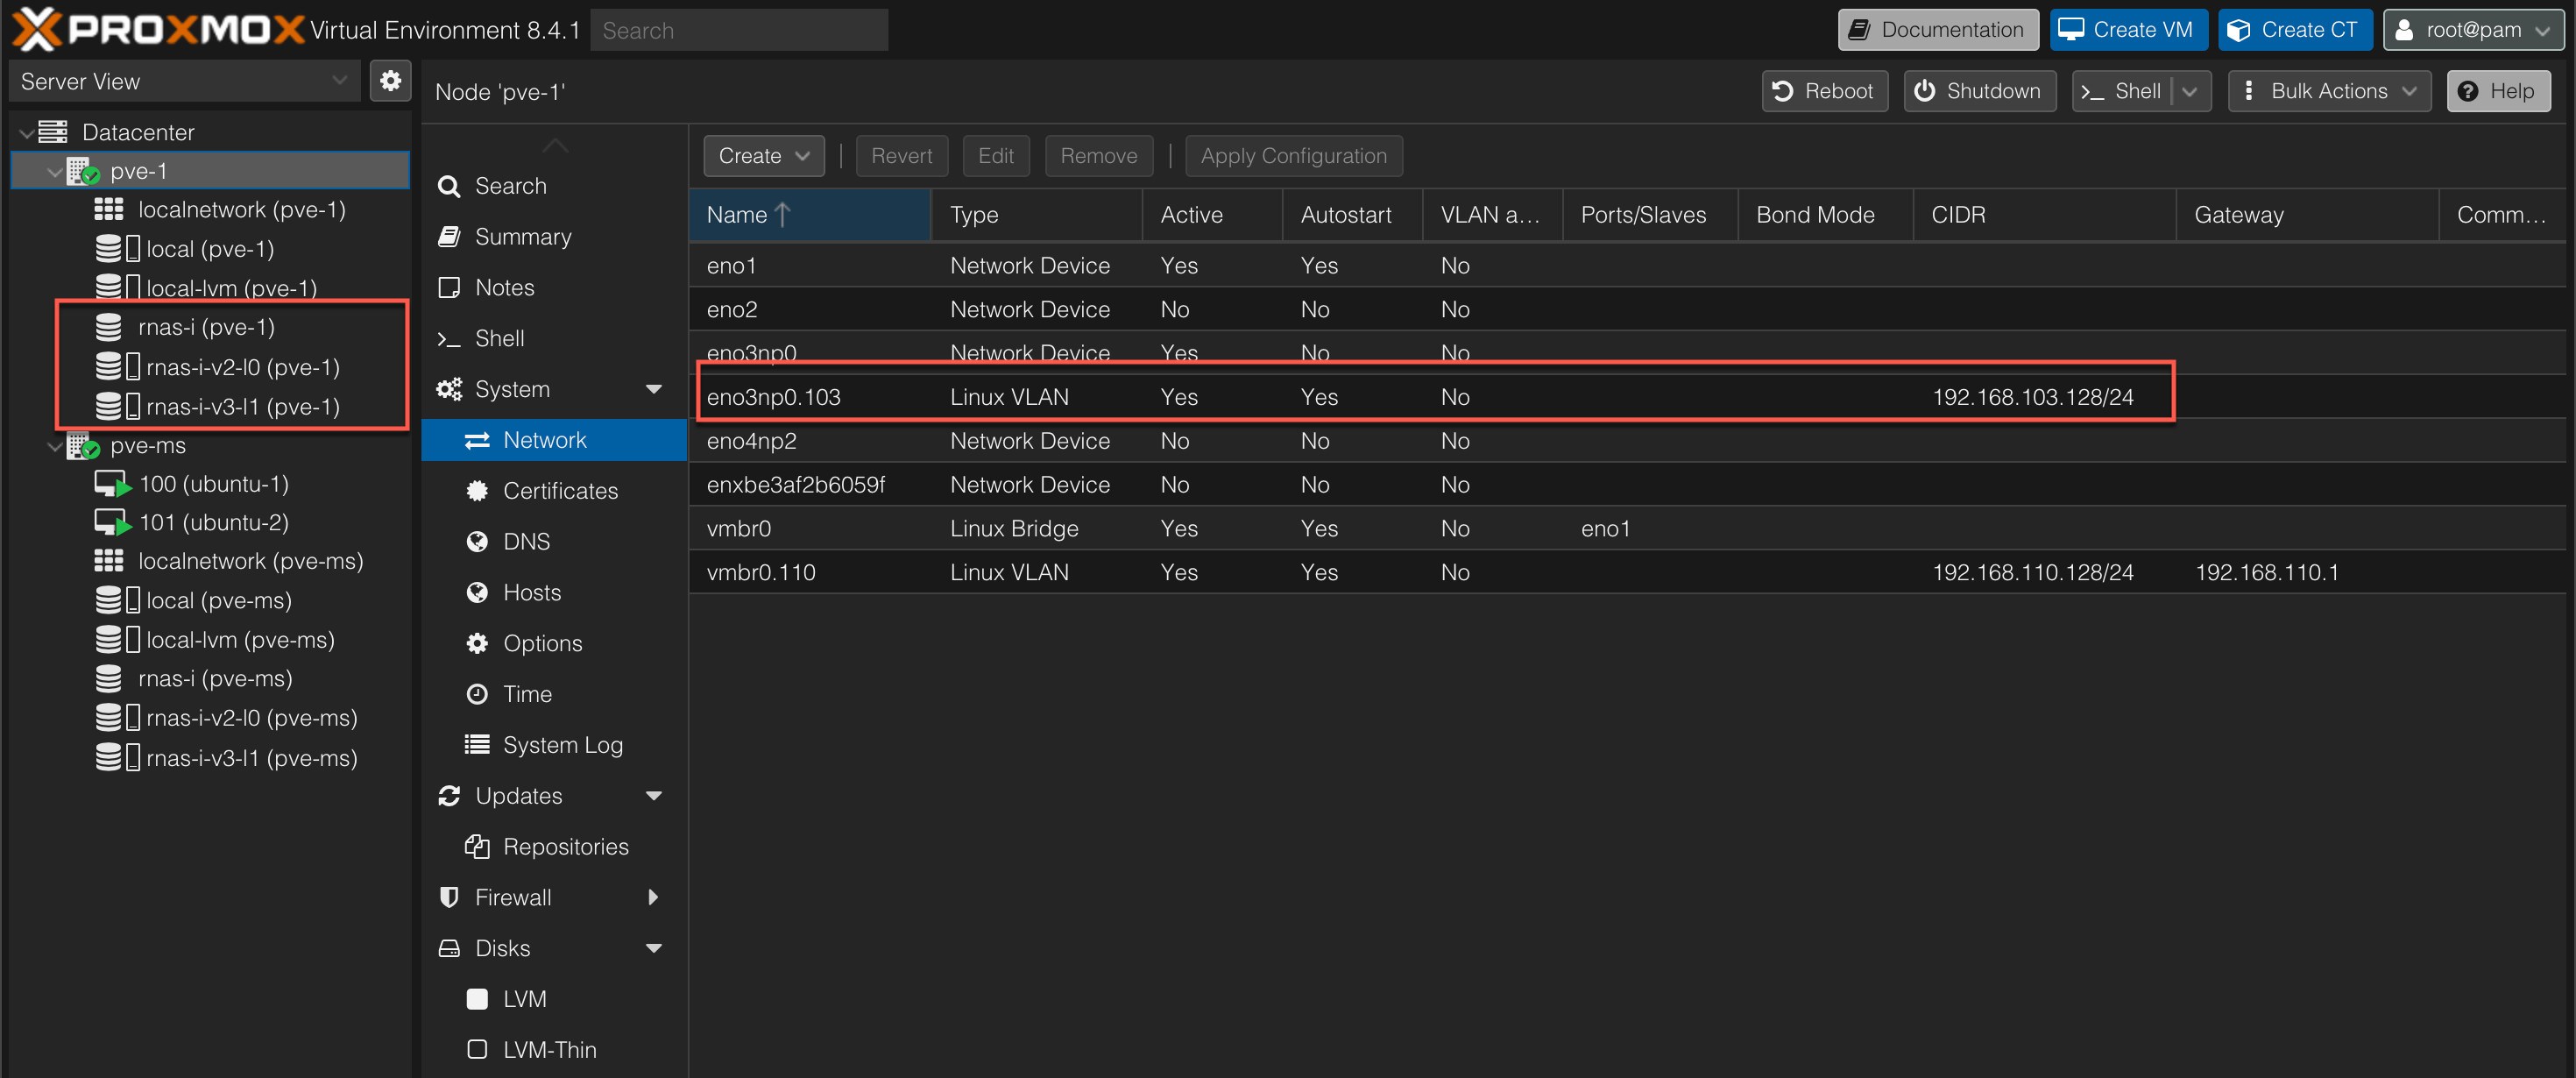
Task: Open the Bulk Actions dropdown
Action: (x=2329, y=91)
